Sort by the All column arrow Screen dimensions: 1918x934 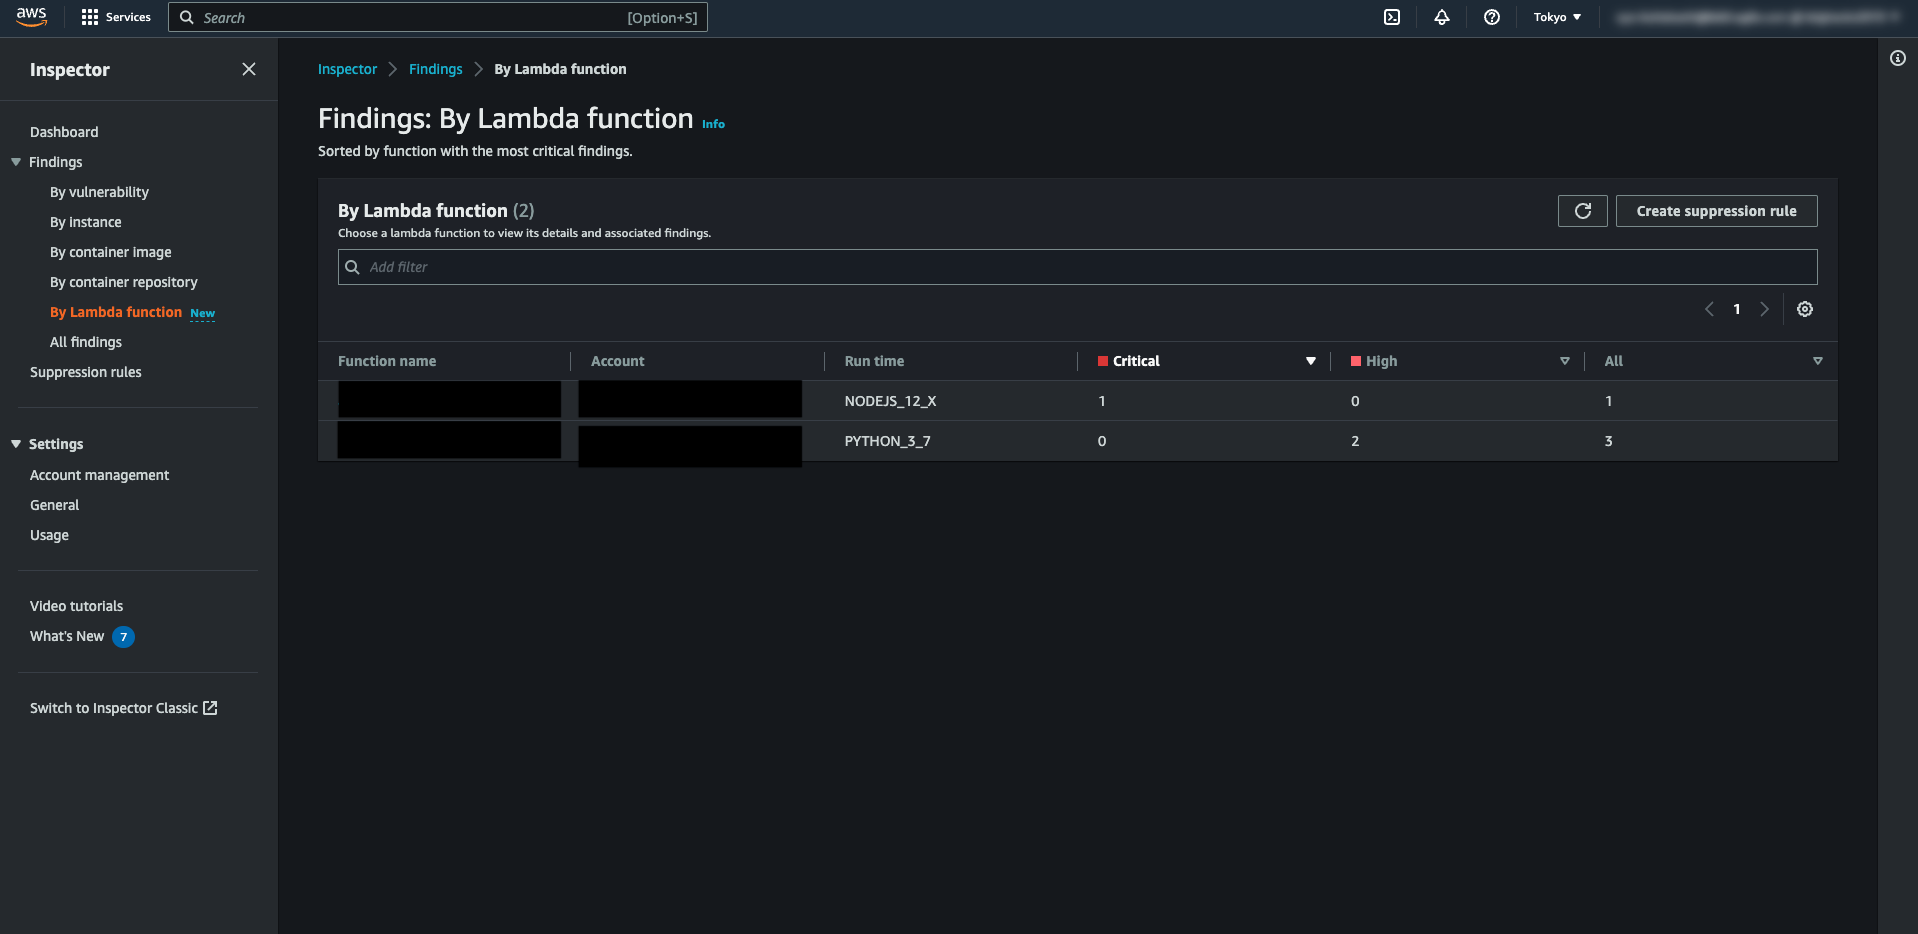1818,361
